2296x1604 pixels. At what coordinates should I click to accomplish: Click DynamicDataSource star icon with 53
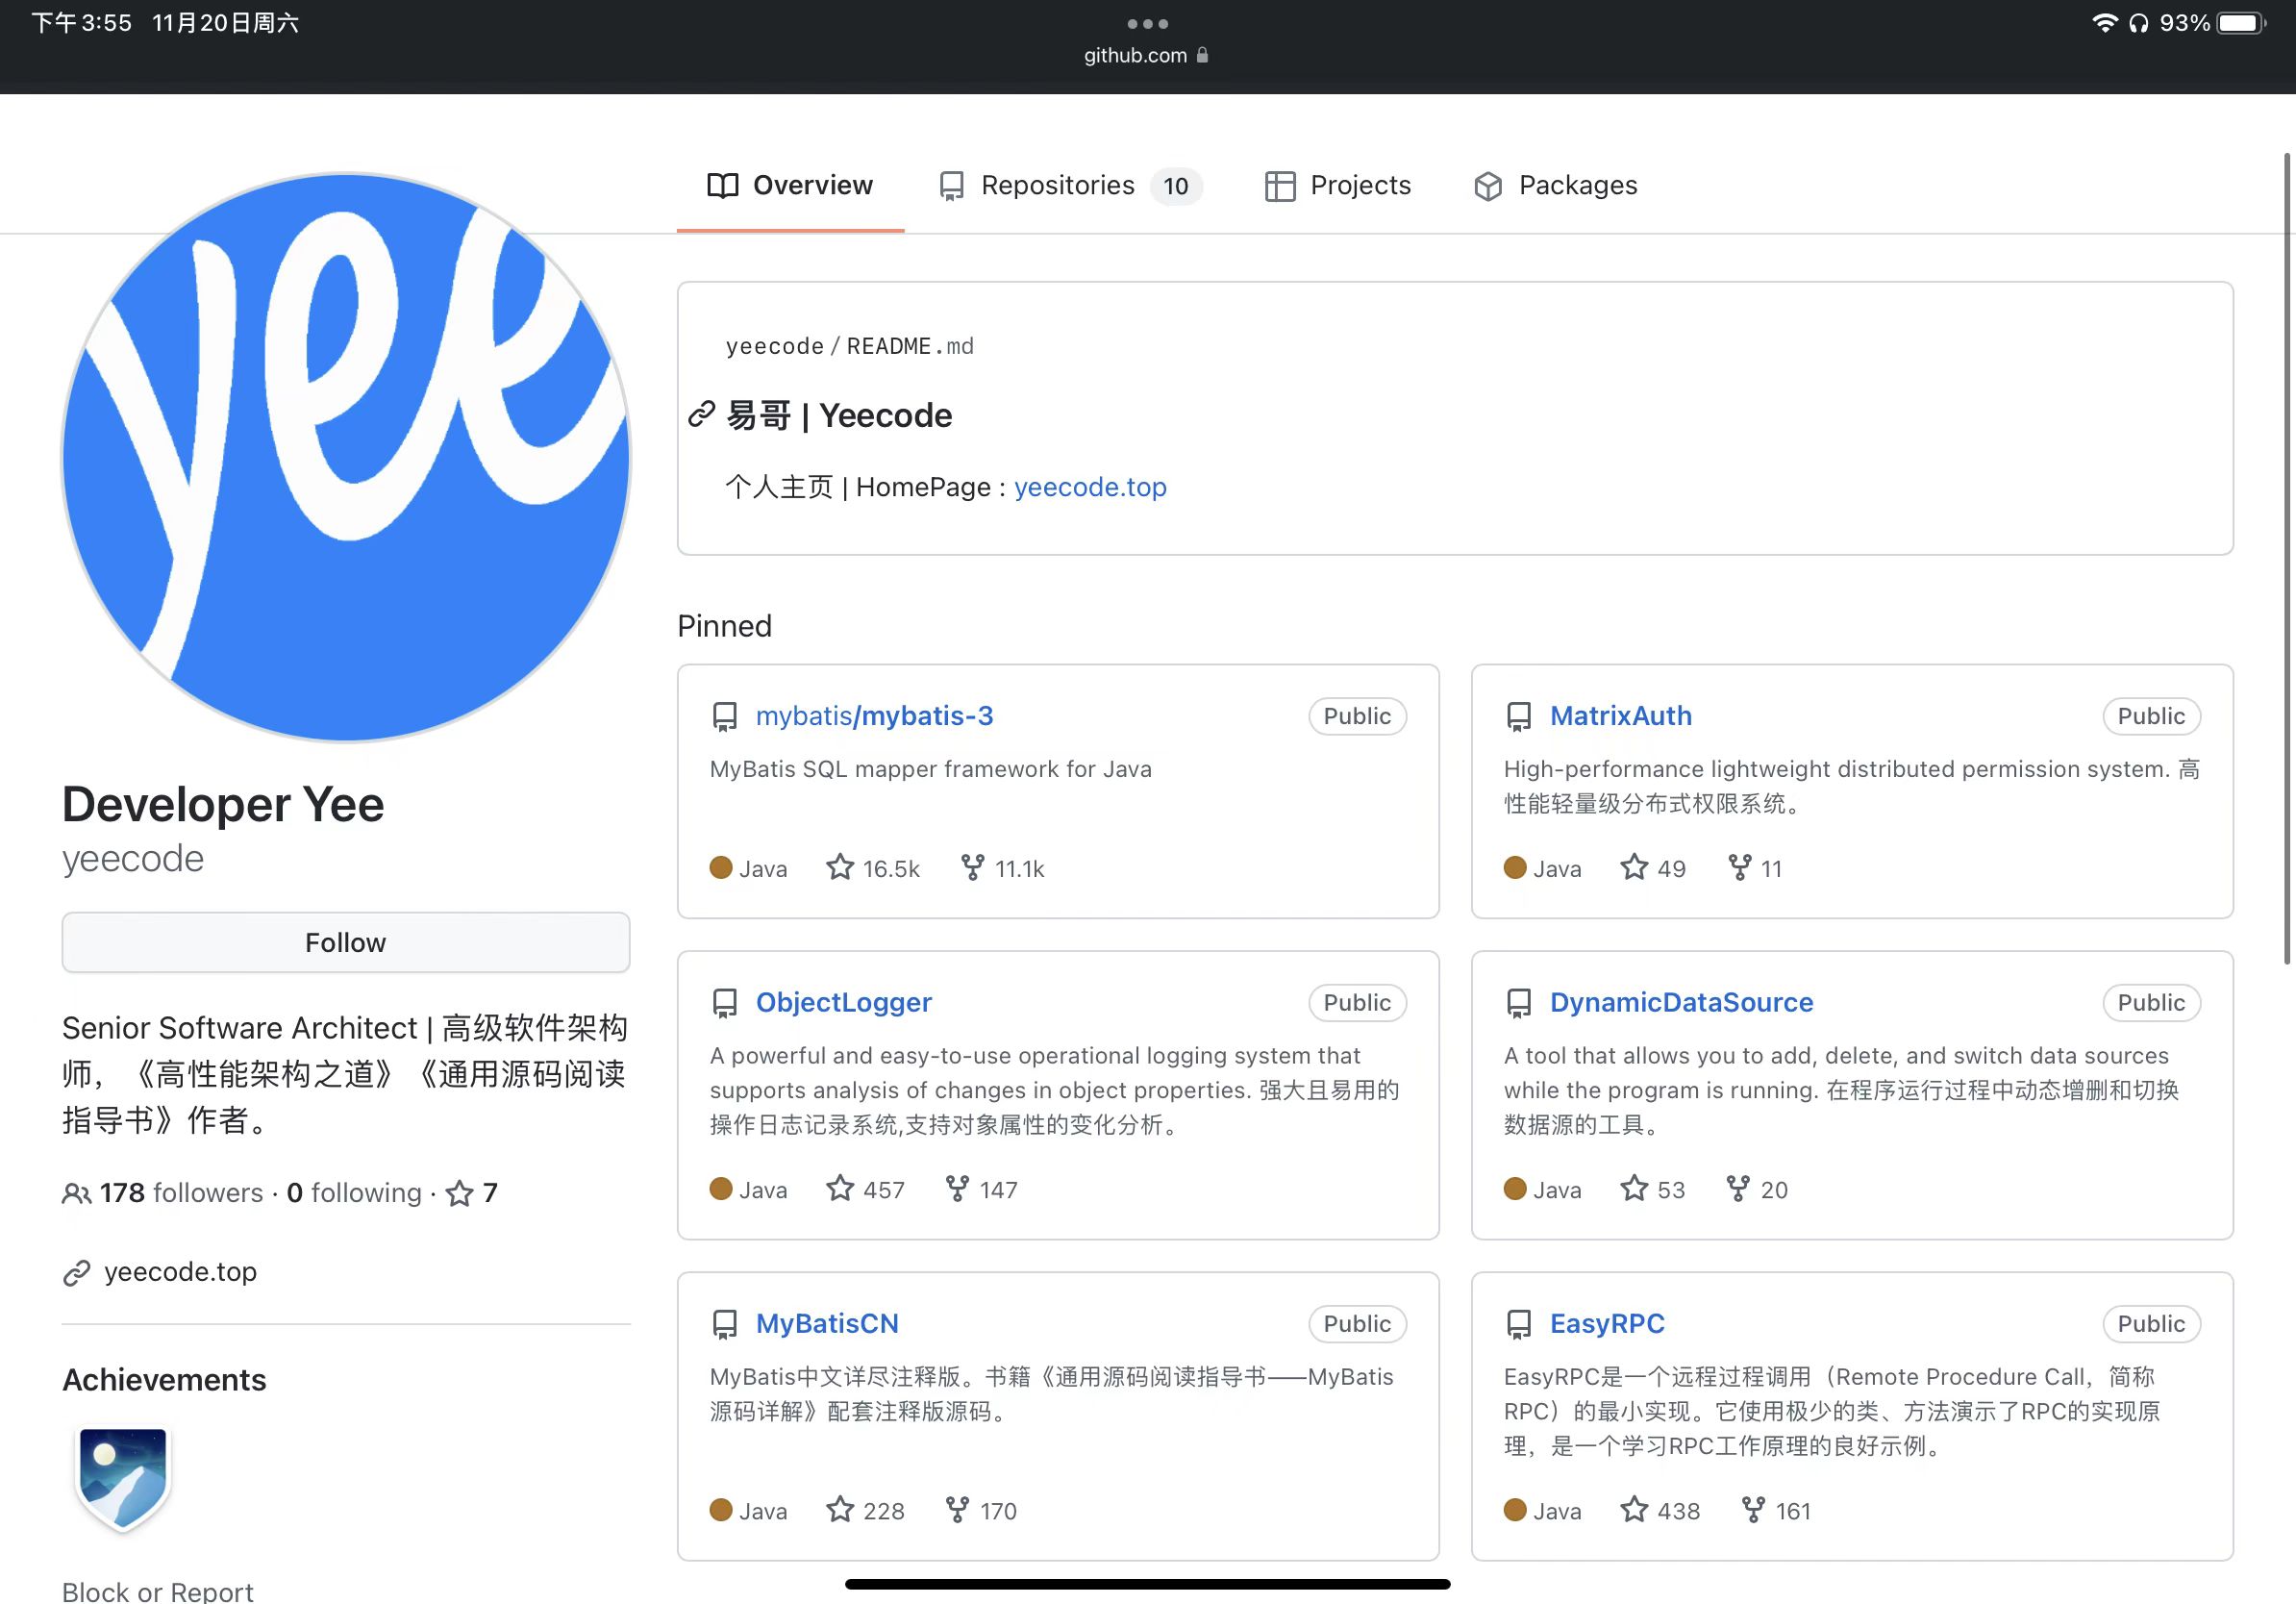1634,1188
